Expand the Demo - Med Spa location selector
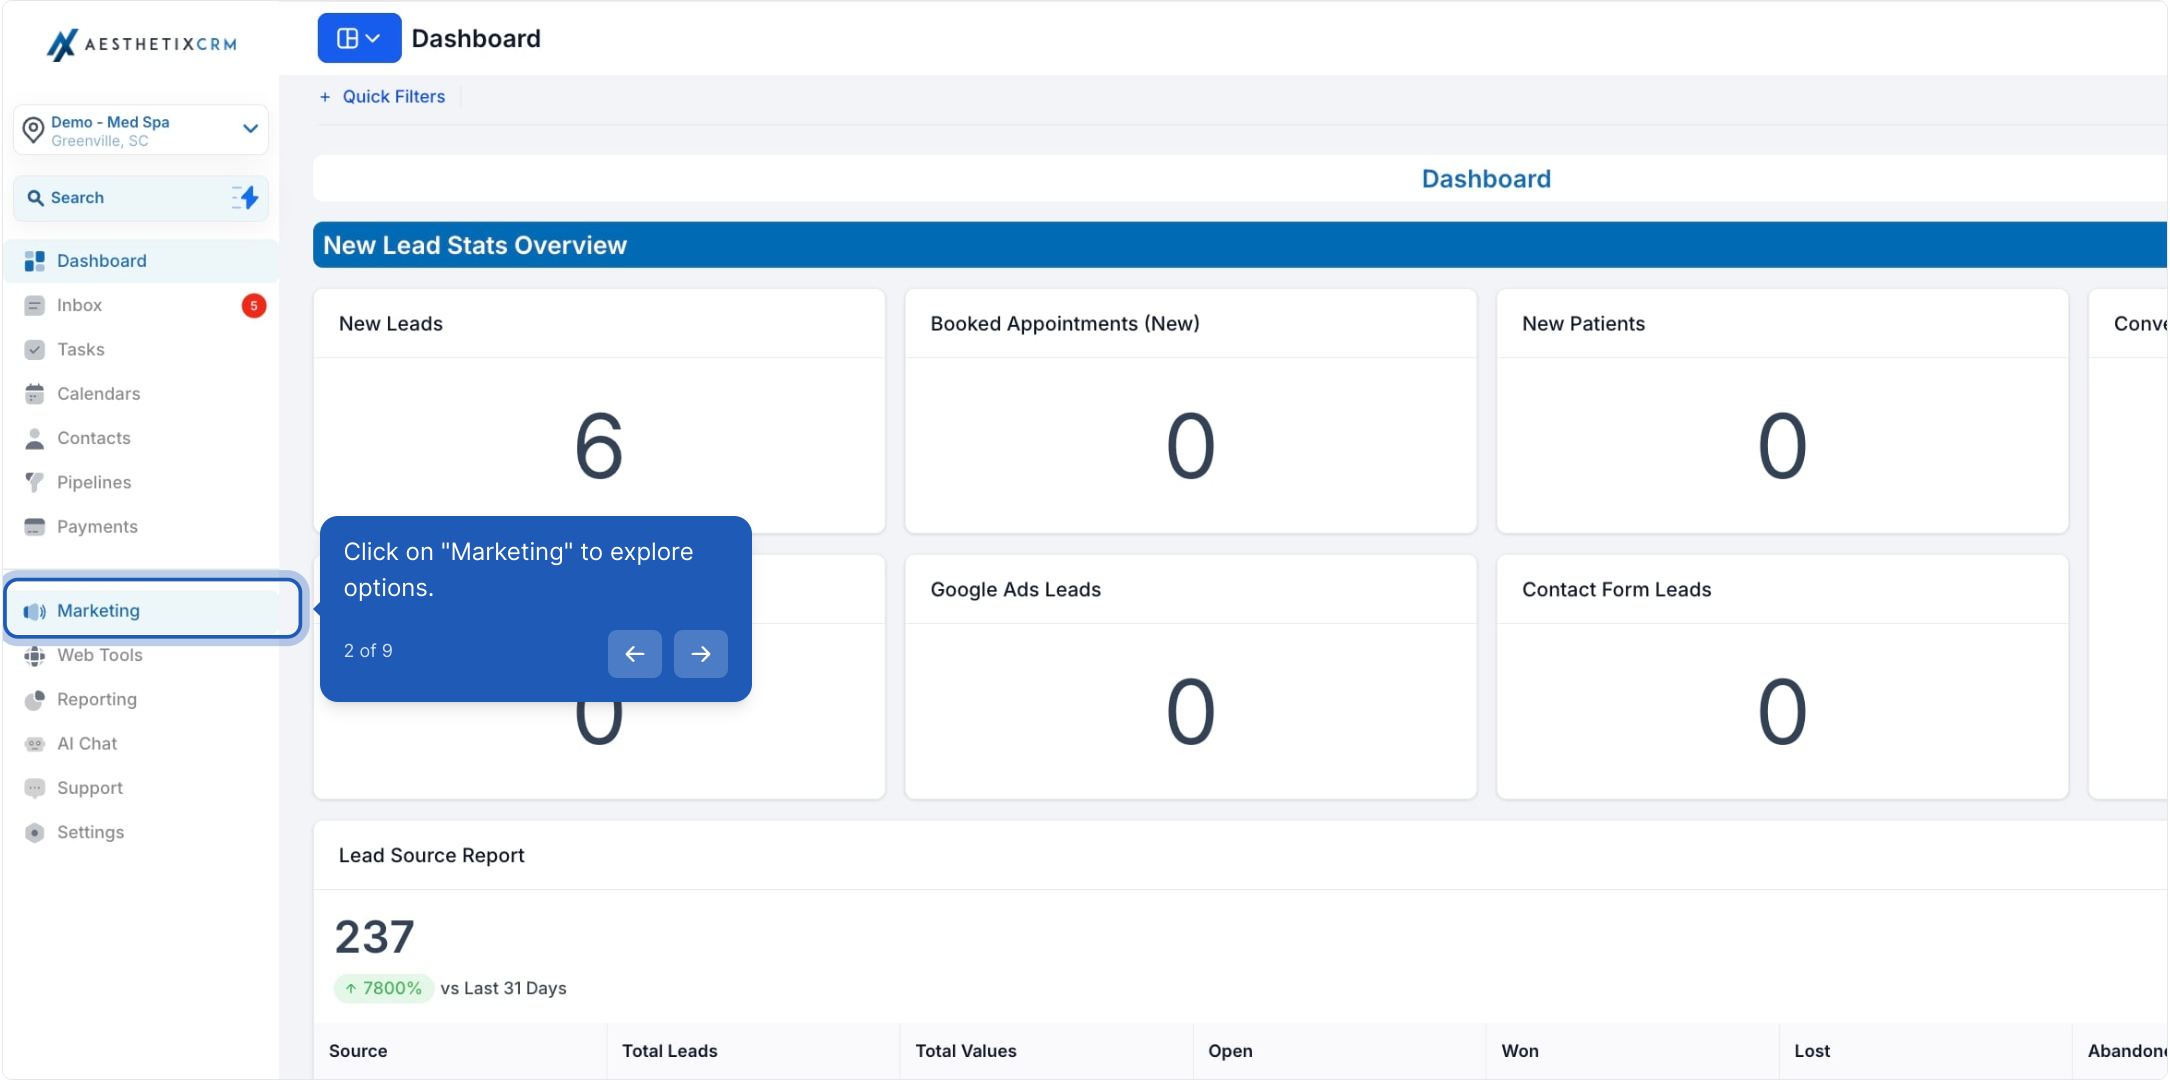Screen dimensions: 2170x1080 click(x=141, y=130)
